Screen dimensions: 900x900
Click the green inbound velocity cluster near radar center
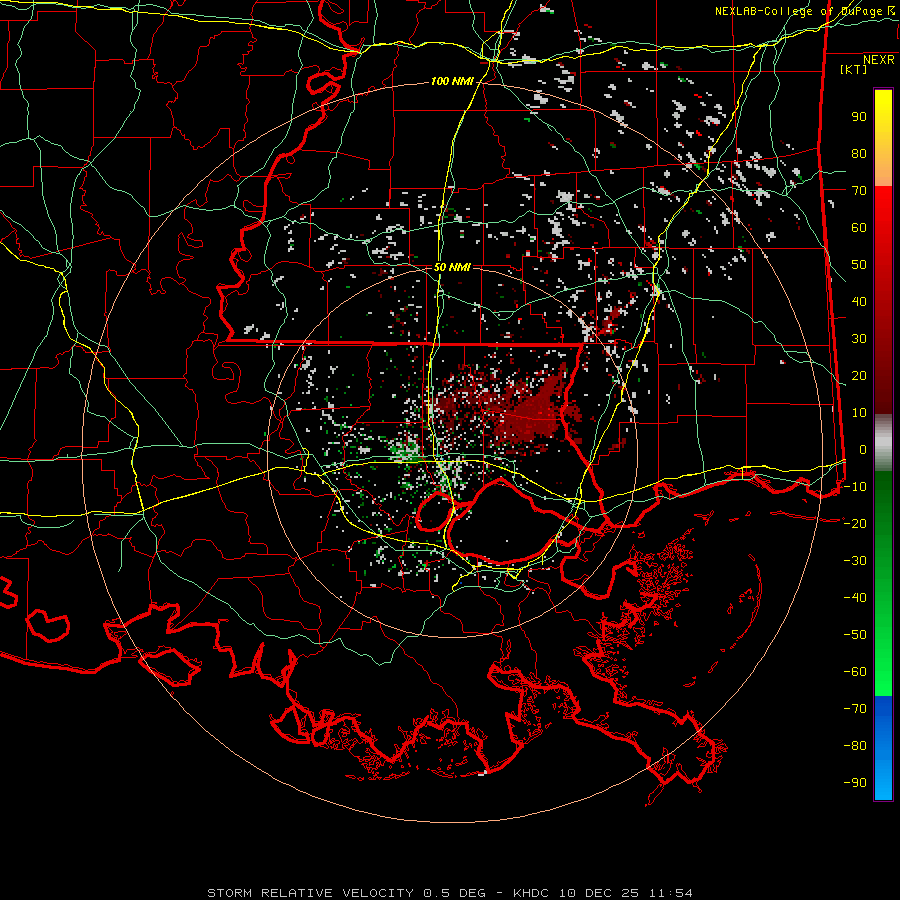tap(406, 449)
